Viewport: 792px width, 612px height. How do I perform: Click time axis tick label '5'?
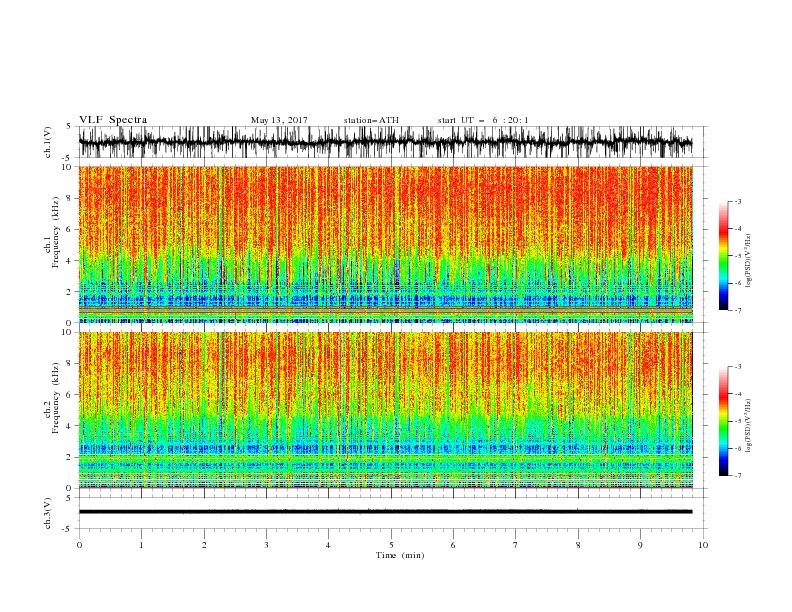[x=391, y=545]
